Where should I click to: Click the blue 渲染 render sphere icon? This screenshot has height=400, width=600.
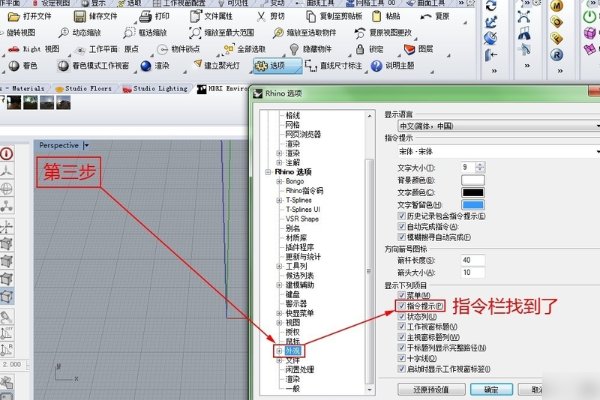tap(146, 66)
